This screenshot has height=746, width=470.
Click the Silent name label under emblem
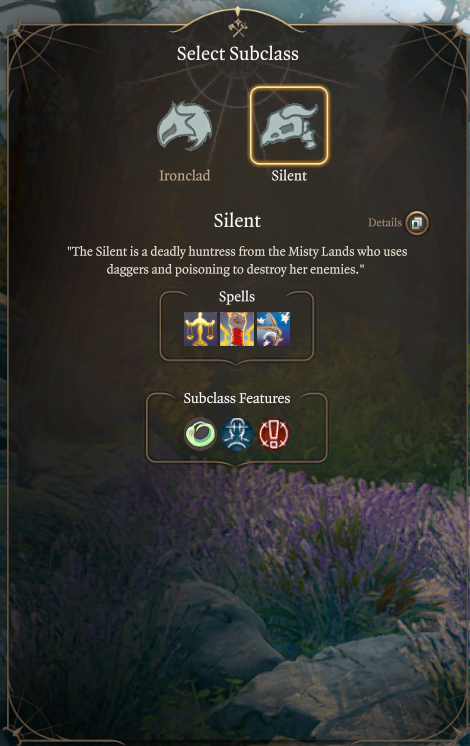click(x=289, y=176)
